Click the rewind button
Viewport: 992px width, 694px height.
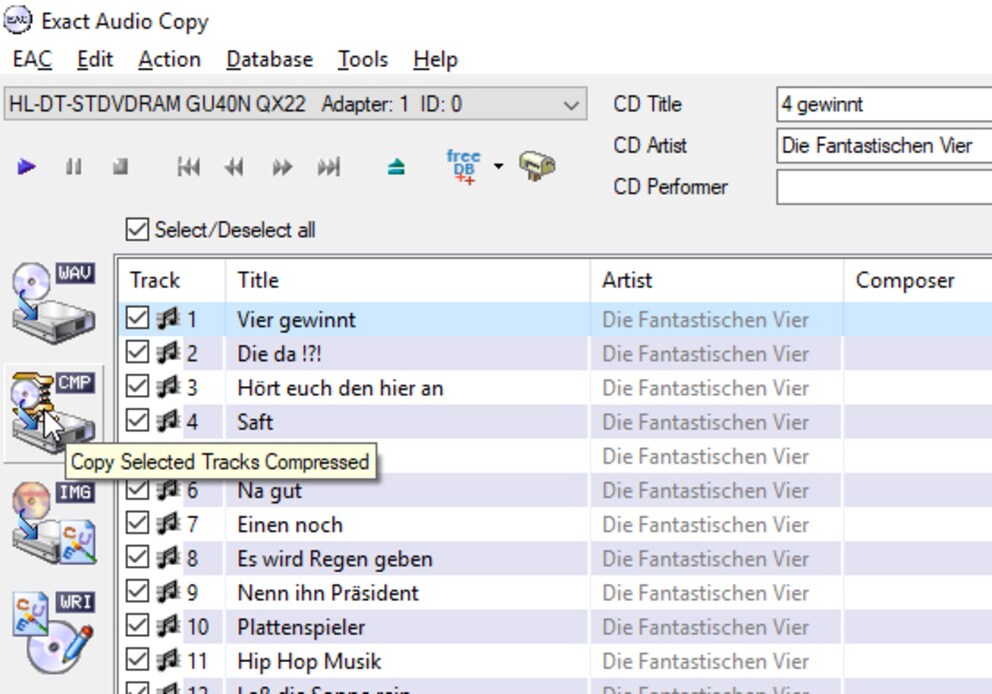coord(234,167)
